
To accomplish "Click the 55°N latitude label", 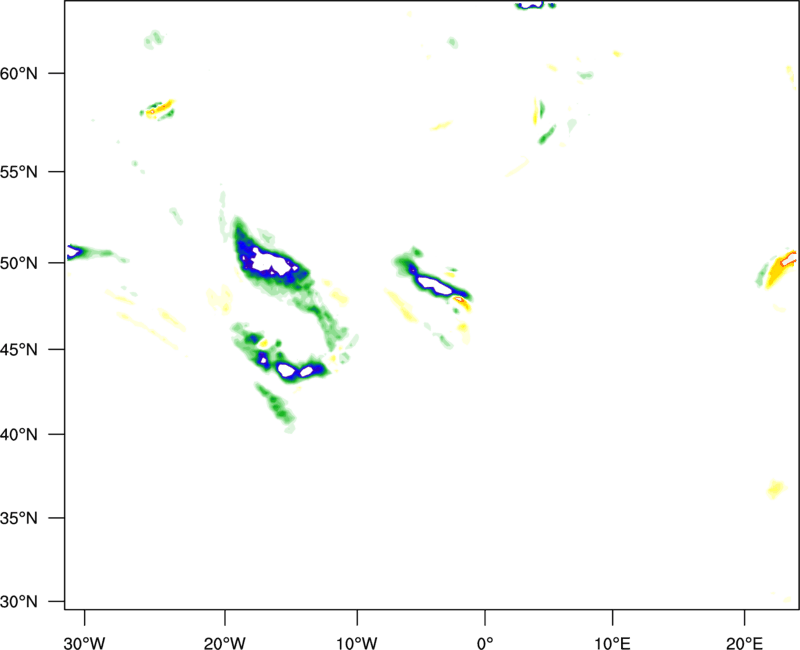I will (x=19, y=172).
